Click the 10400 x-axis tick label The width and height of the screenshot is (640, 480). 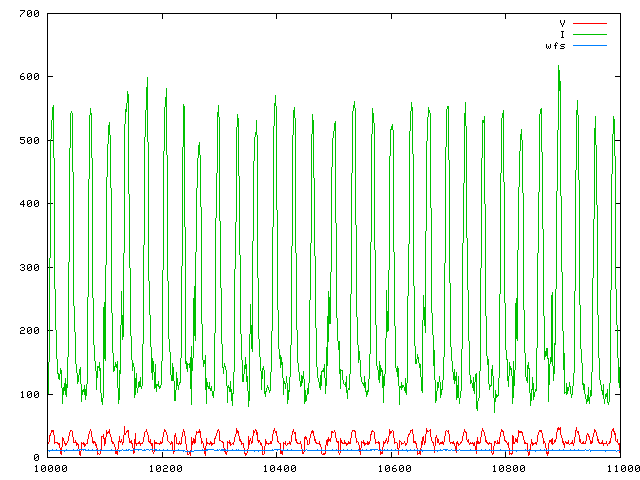pyautogui.click(x=278, y=468)
